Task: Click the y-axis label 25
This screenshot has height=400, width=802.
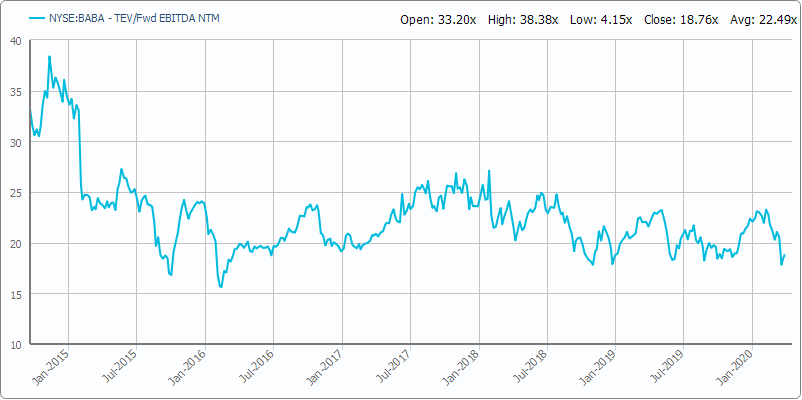Action: coord(17,193)
